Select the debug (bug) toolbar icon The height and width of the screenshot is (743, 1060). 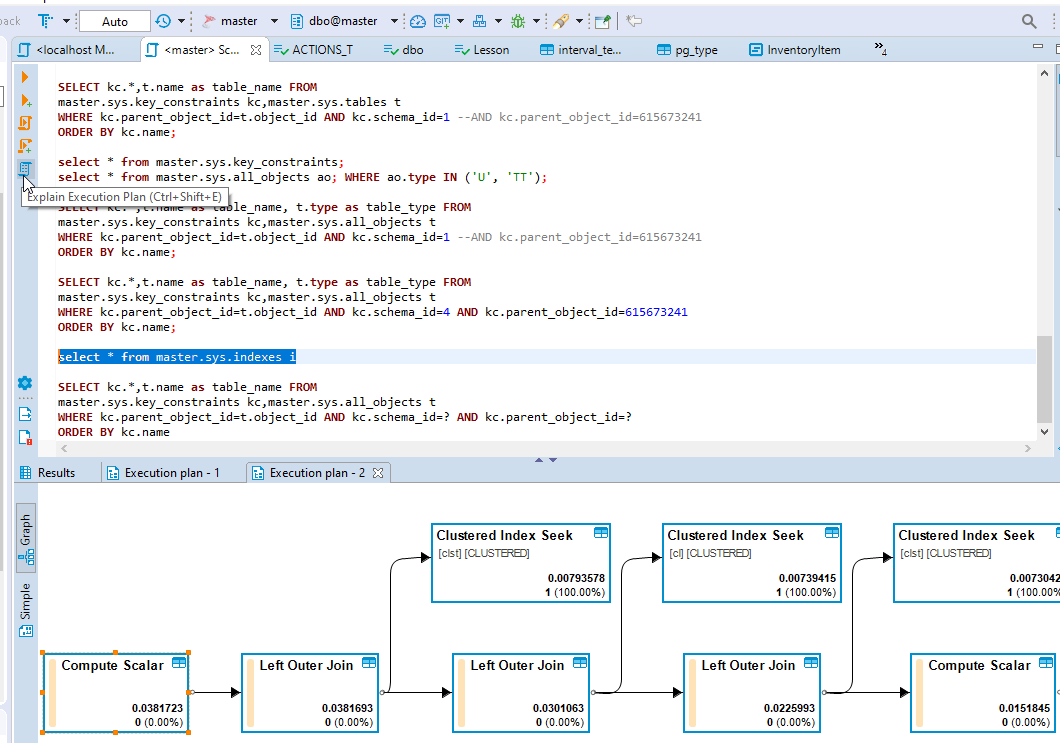point(518,20)
